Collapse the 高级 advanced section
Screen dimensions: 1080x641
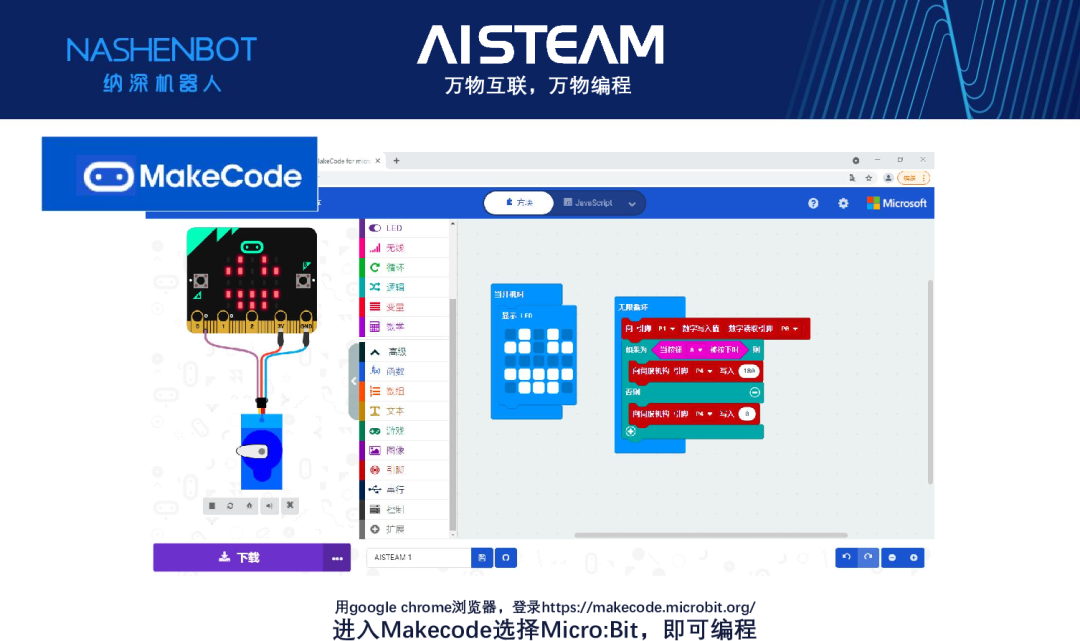pos(406,351)
